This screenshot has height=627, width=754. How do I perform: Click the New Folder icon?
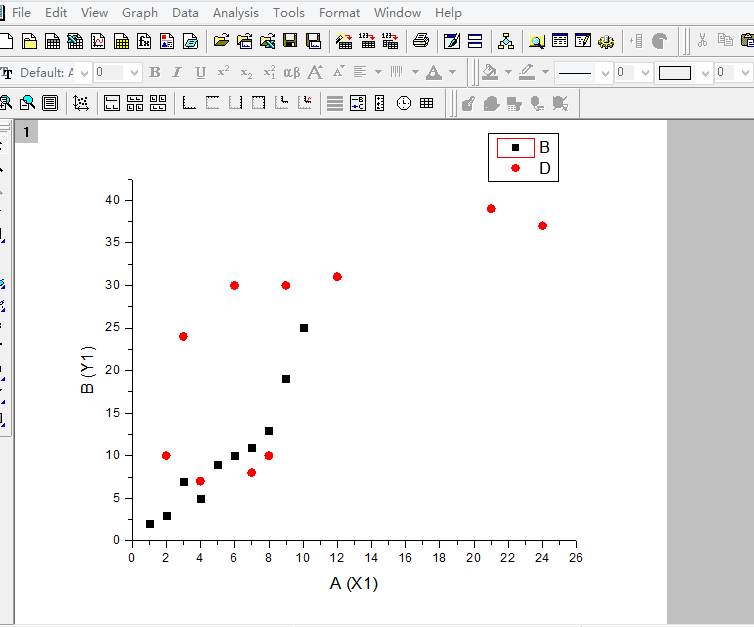pos(29,41)
